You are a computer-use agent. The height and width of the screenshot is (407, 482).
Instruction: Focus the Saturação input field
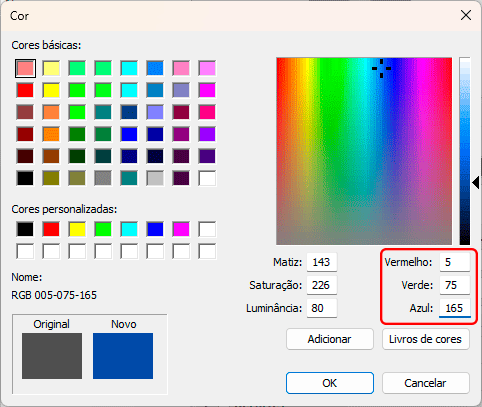pyautogui.click(x=322, y=285)
